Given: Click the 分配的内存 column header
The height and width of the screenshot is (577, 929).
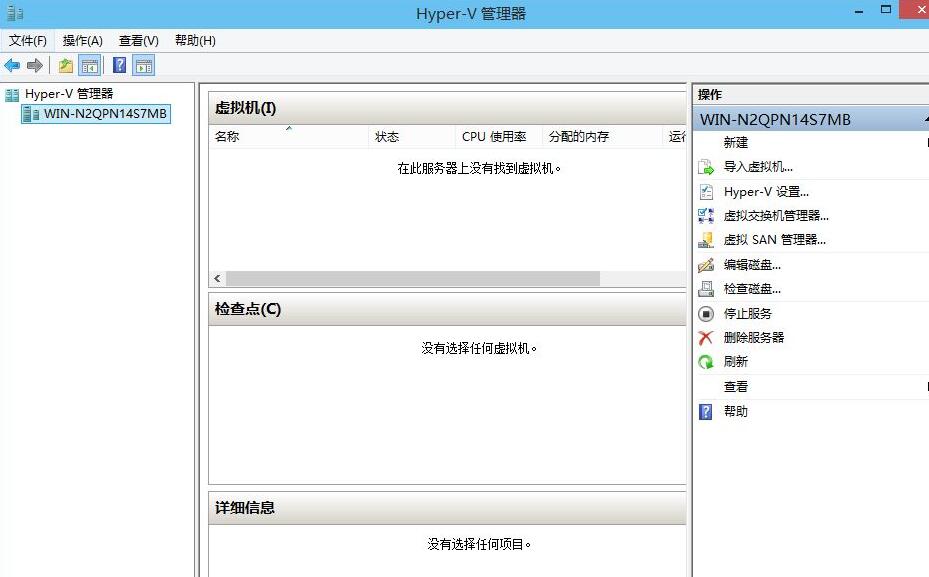Looking at the screenshot, I should (602, 136).
